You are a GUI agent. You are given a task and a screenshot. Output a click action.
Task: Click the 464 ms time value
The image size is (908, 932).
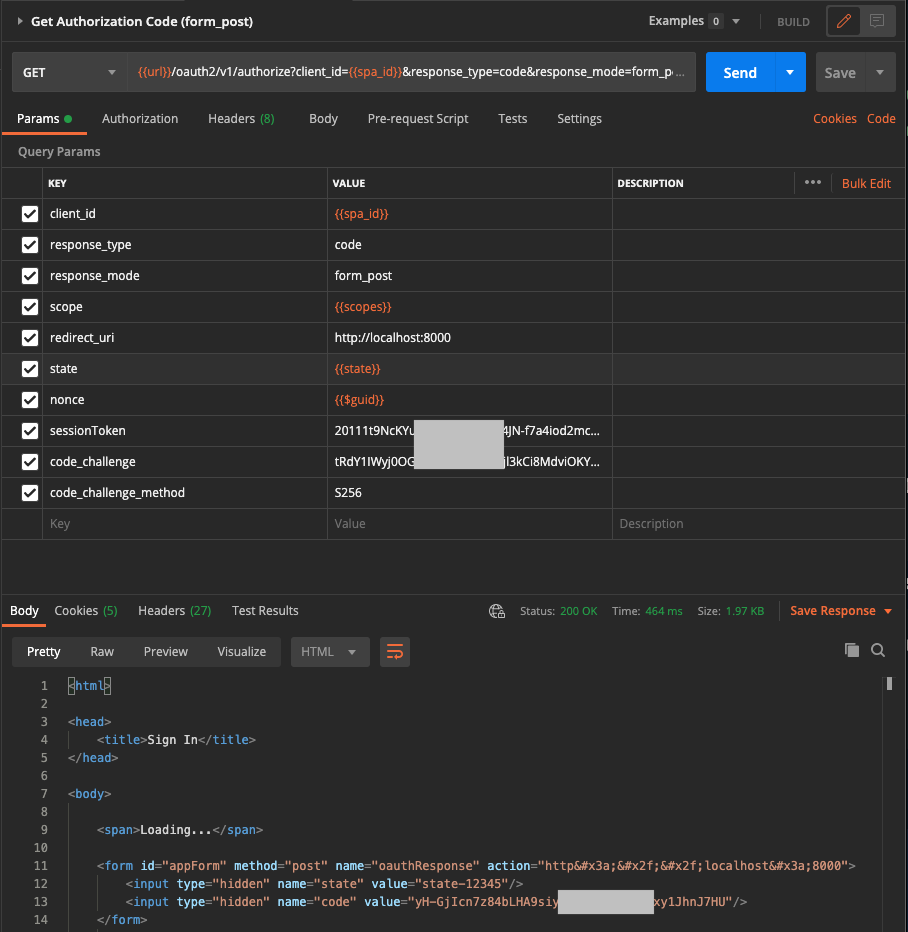(x=663, y=611)
